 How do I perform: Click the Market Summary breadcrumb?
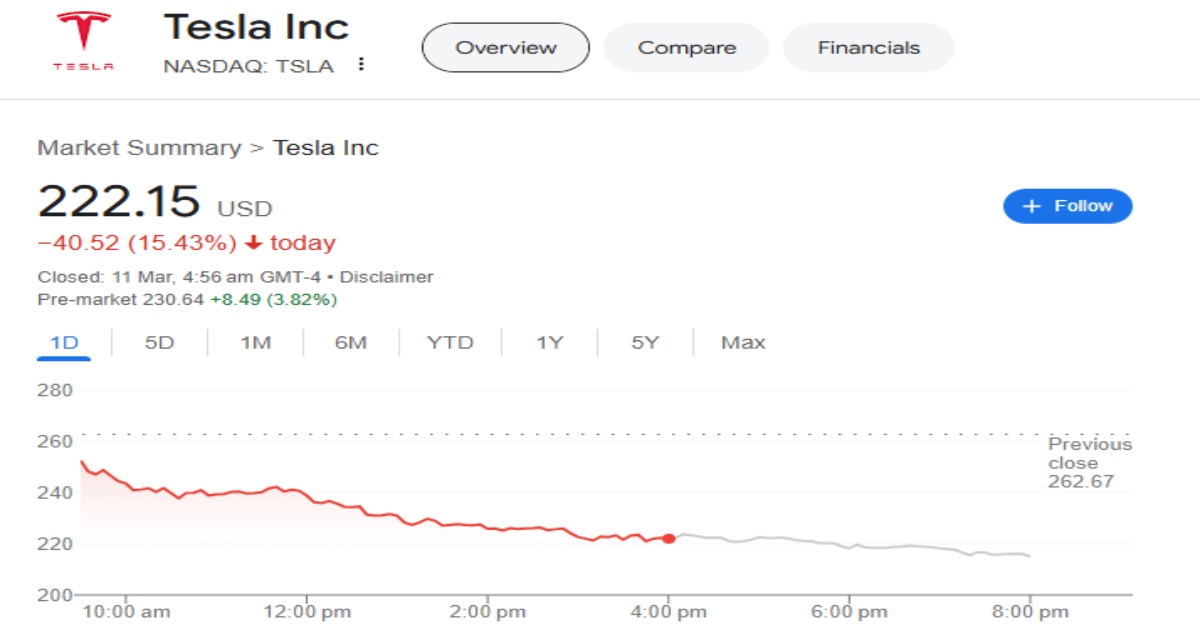(139, 148)
